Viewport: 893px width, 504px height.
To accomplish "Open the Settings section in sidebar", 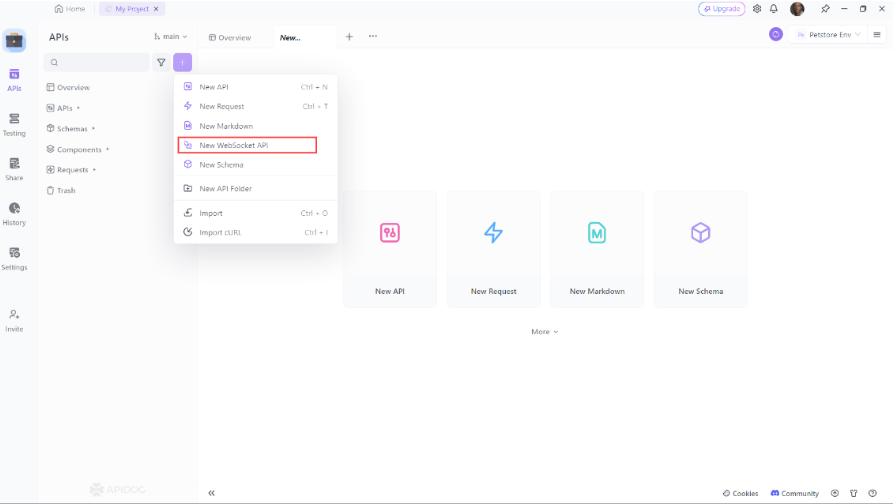I will (x=14, y=259).
